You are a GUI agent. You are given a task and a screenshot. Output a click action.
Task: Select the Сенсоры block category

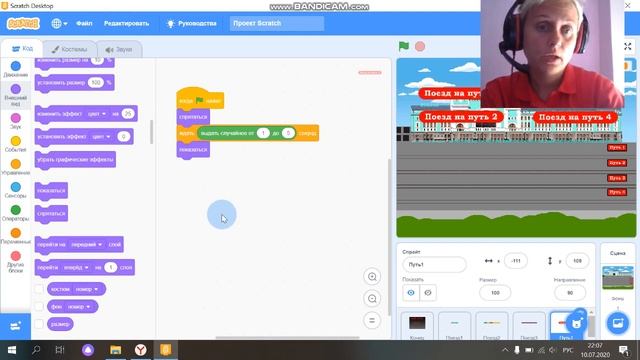coord(16,190)
